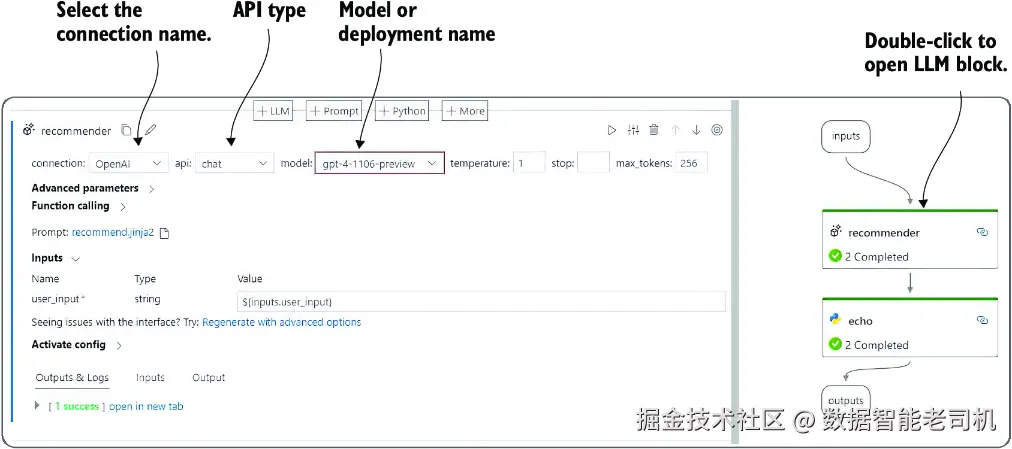Click the LLM icon beside recommender title
Screen dimensions: 1012x449
(28, 130)
